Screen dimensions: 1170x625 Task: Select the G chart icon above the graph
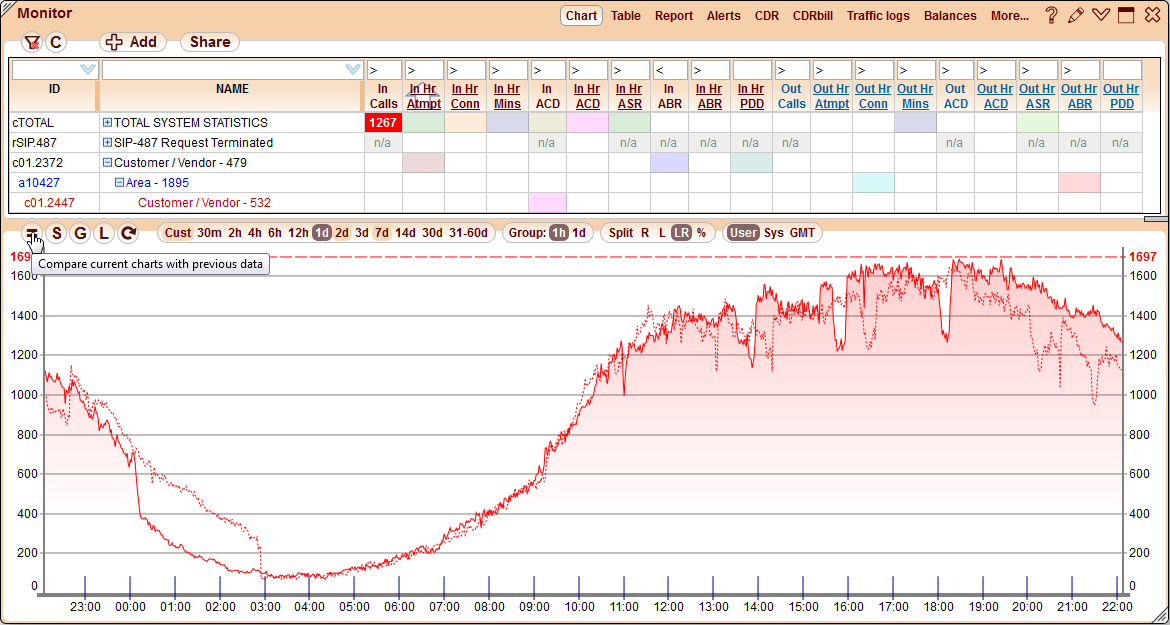(x=80, y=233)
